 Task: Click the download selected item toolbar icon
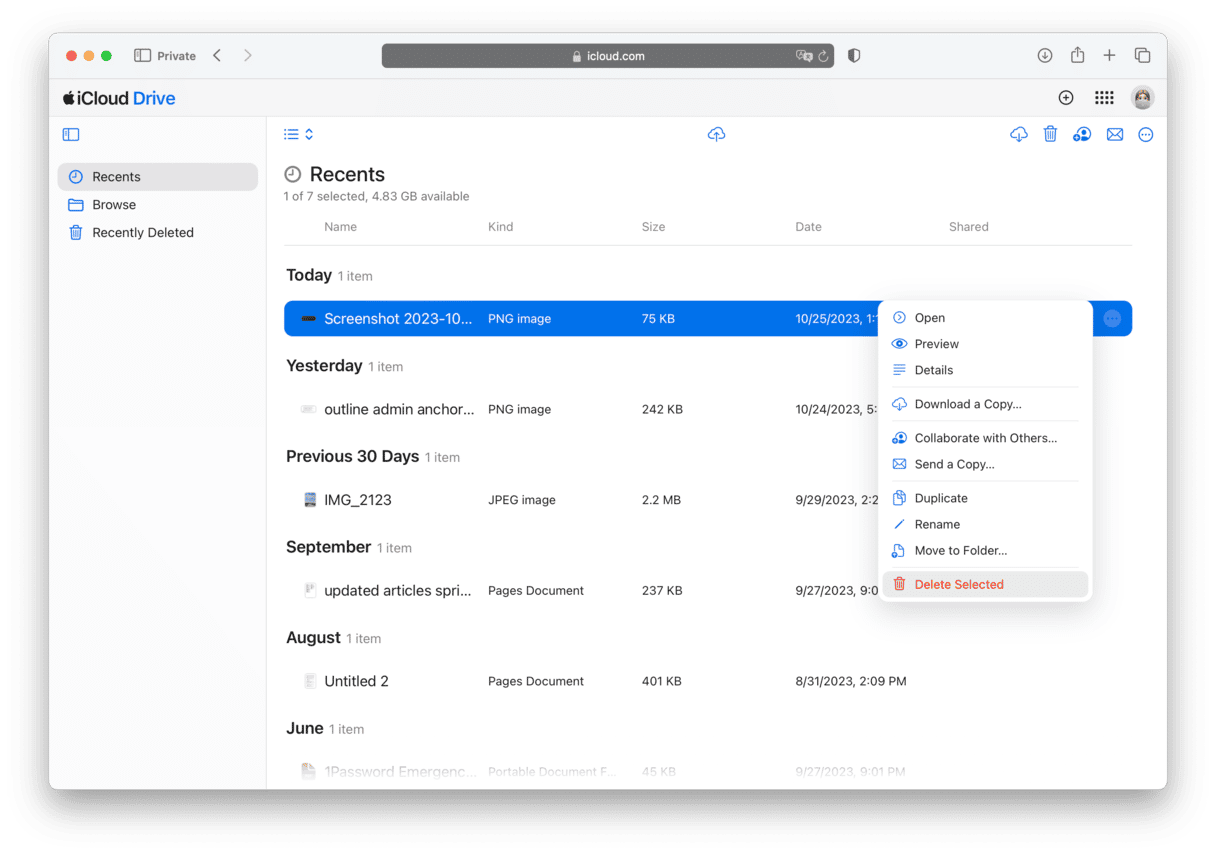point(1019,134)
